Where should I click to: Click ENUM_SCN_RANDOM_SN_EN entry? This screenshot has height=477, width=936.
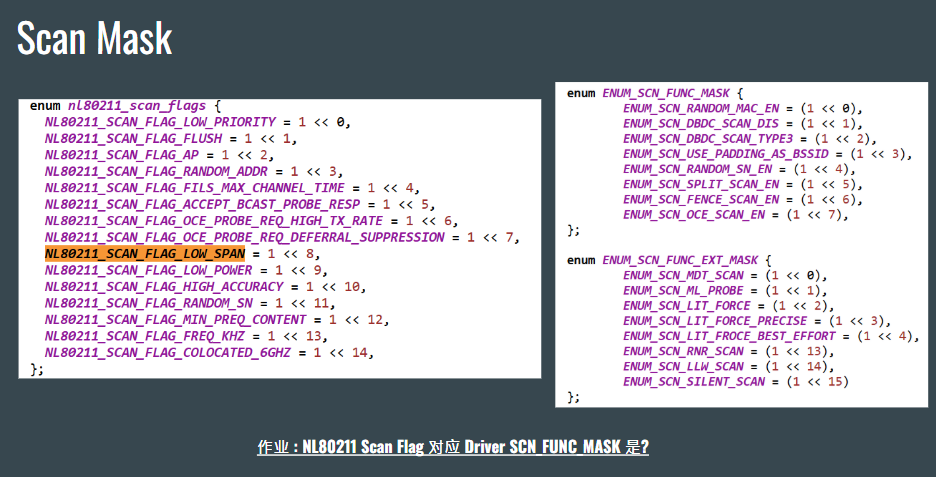click(x=740, y=170)
